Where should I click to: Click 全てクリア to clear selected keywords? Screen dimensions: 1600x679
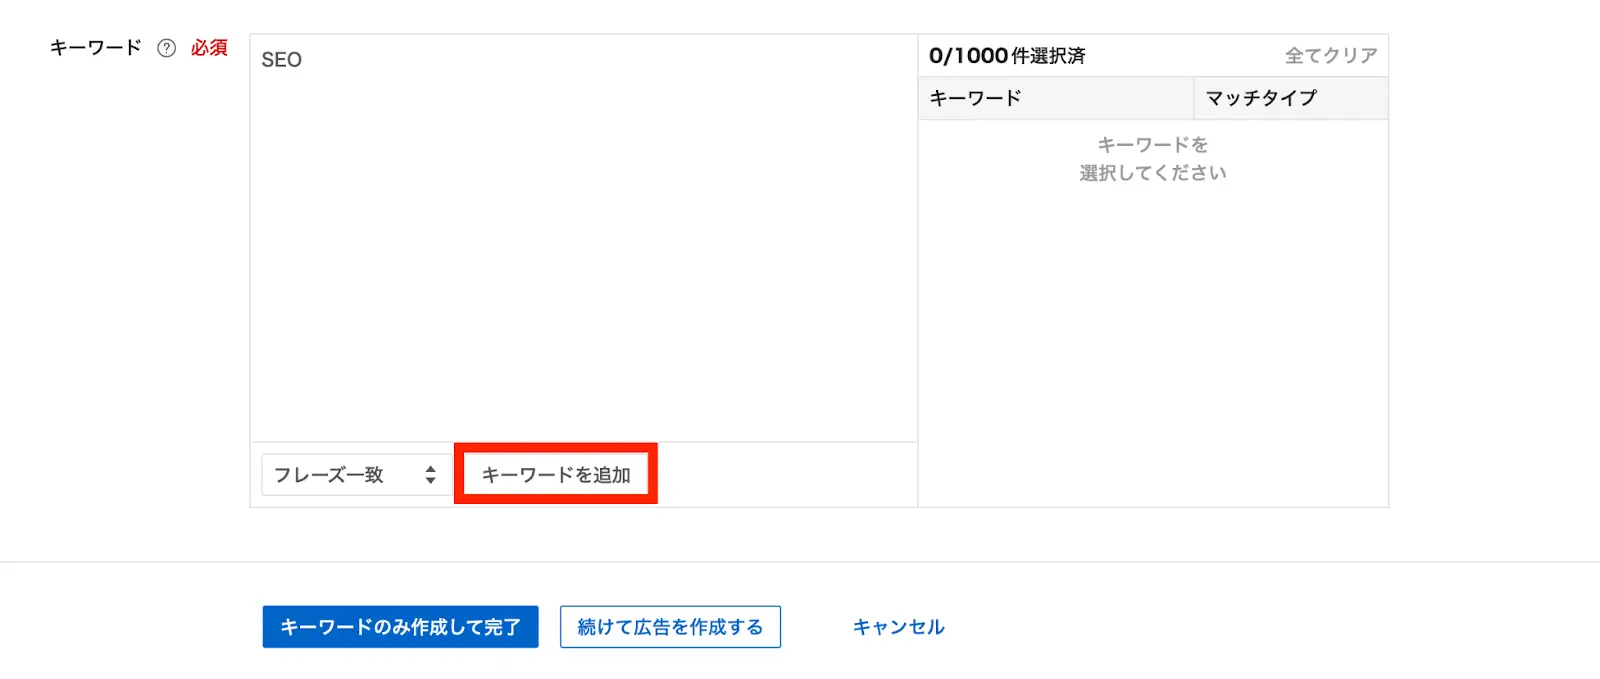pyautogui.click(x=1330, y=56)
